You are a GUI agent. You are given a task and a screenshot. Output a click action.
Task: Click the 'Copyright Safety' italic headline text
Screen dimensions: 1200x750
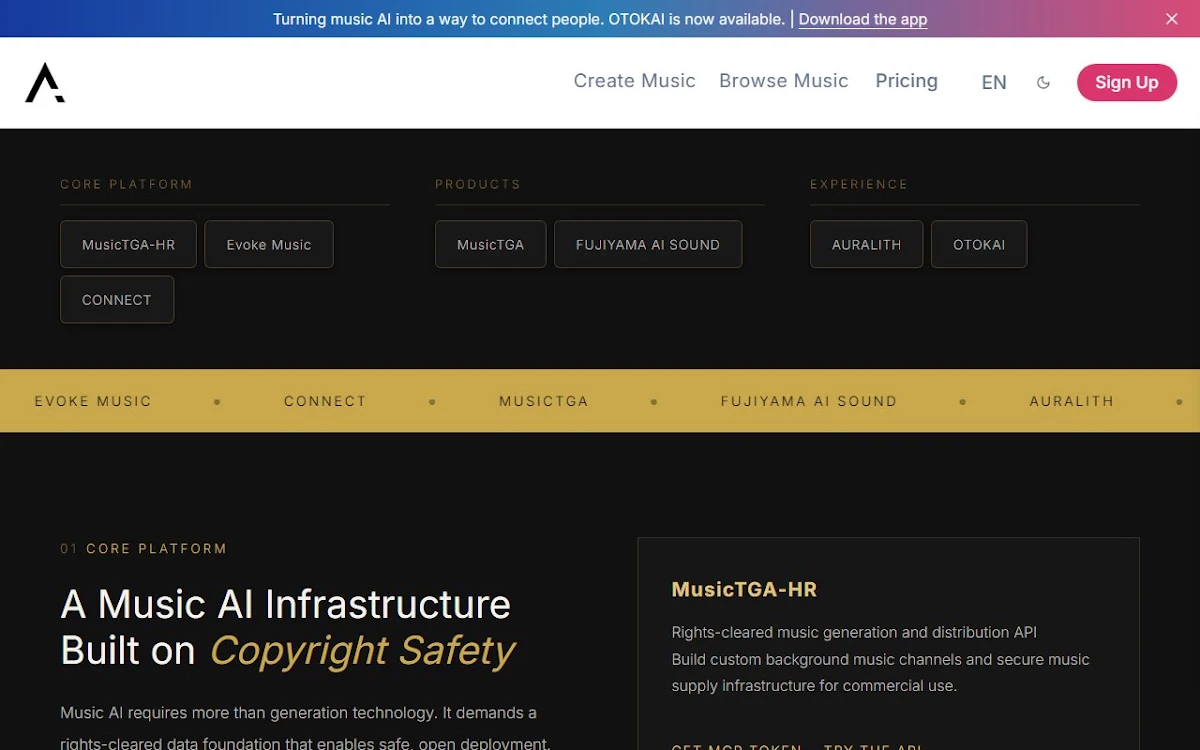click(362, 651)
